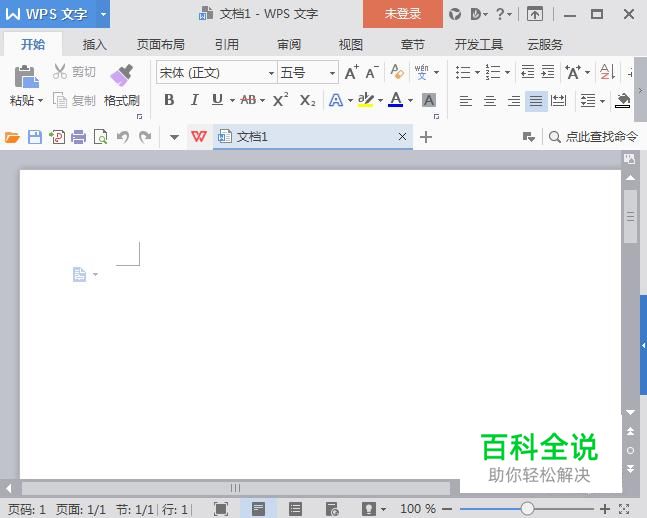Apply the yellow highlight color pen
This screenshot has width=647, height=518.
tap(366, 100)
